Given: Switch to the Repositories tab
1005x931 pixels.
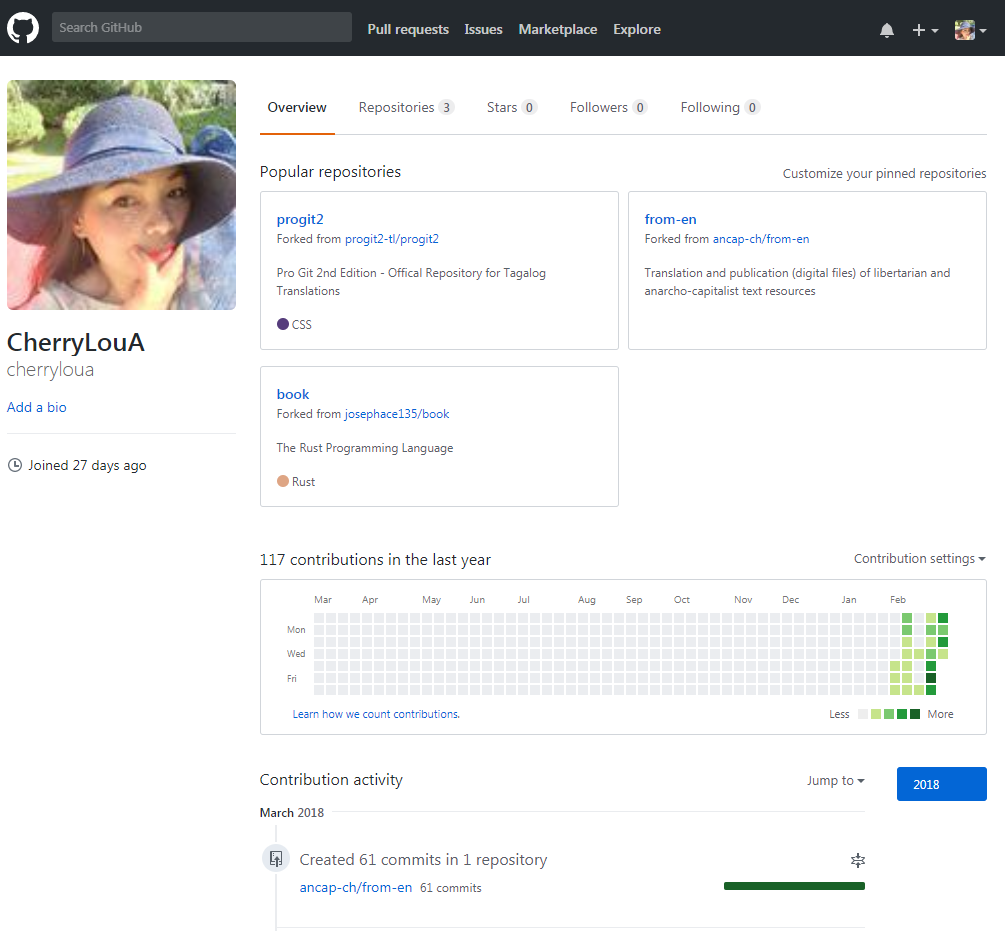Looking at the screenshot, I should [x=406, y=108].
